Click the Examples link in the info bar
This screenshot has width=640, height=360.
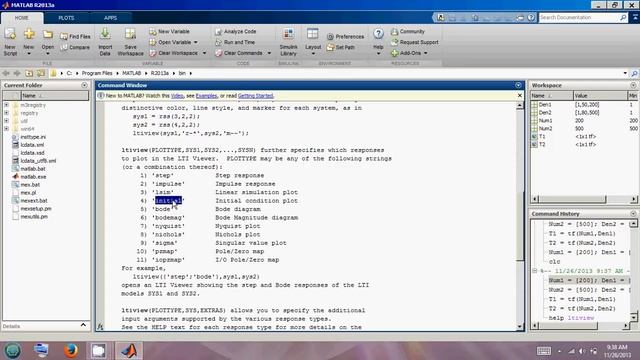point(207,96)
